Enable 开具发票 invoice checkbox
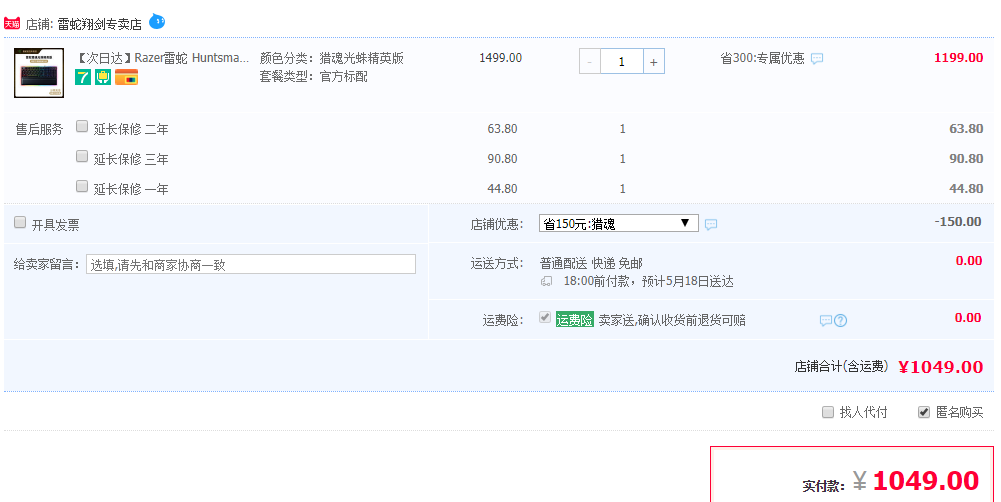 [x=20, y=222]
